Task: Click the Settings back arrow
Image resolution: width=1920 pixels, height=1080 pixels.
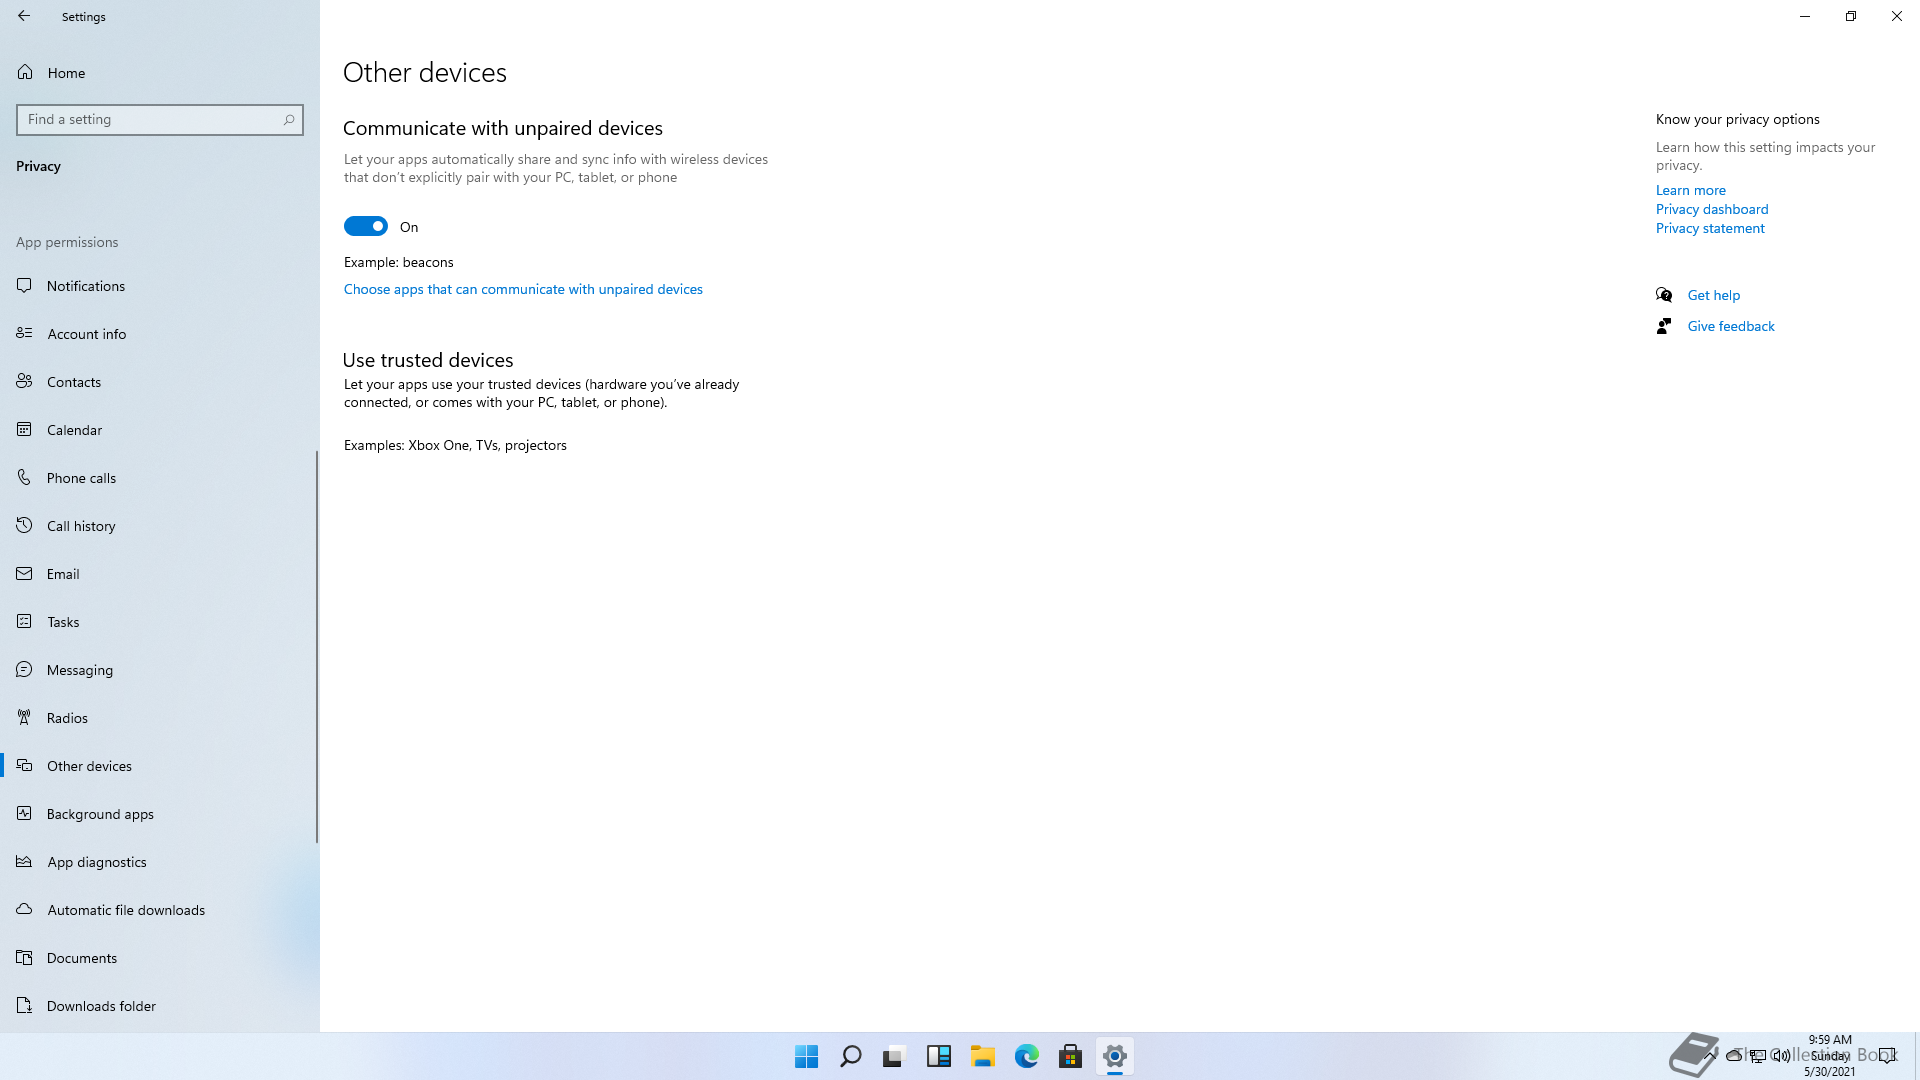Action: click(24, 16)
